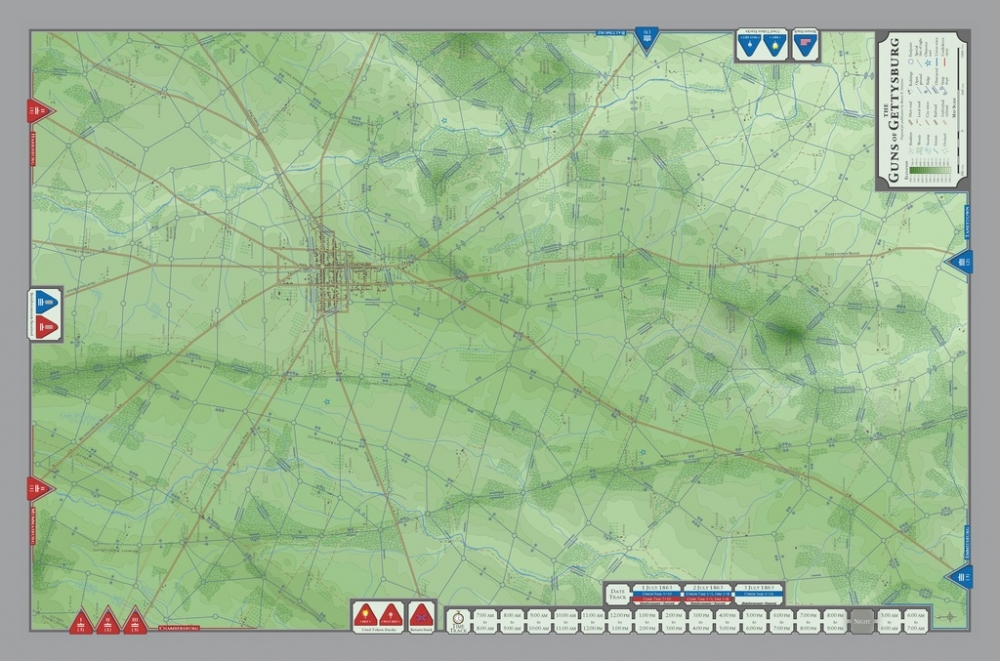Click the 2 July 1863 date box
1000x661 pixels.
point(708,594)
